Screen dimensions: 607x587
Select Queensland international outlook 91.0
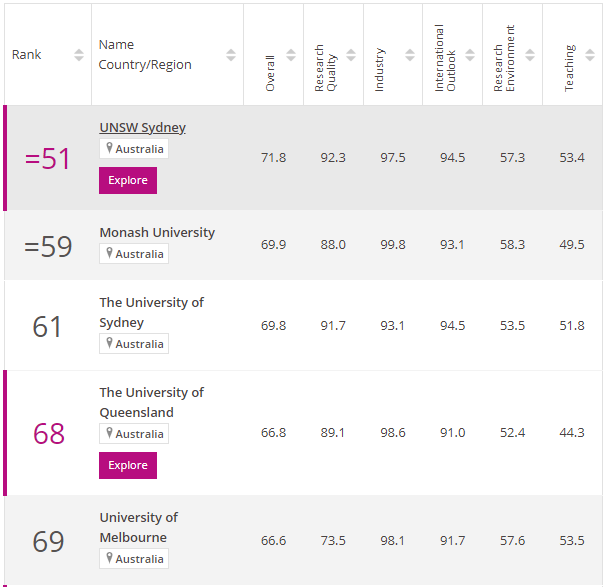pyautogui.click(x=453, y=433)
